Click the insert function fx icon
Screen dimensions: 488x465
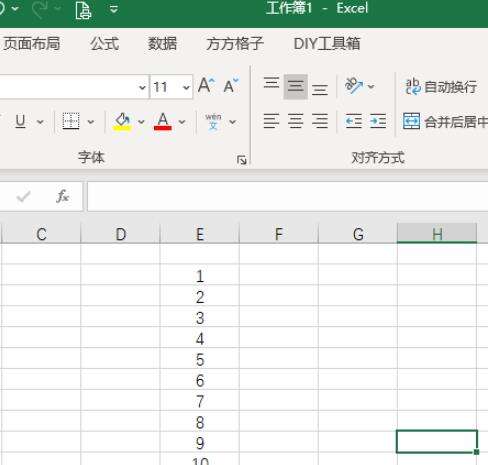click(62, 196)
